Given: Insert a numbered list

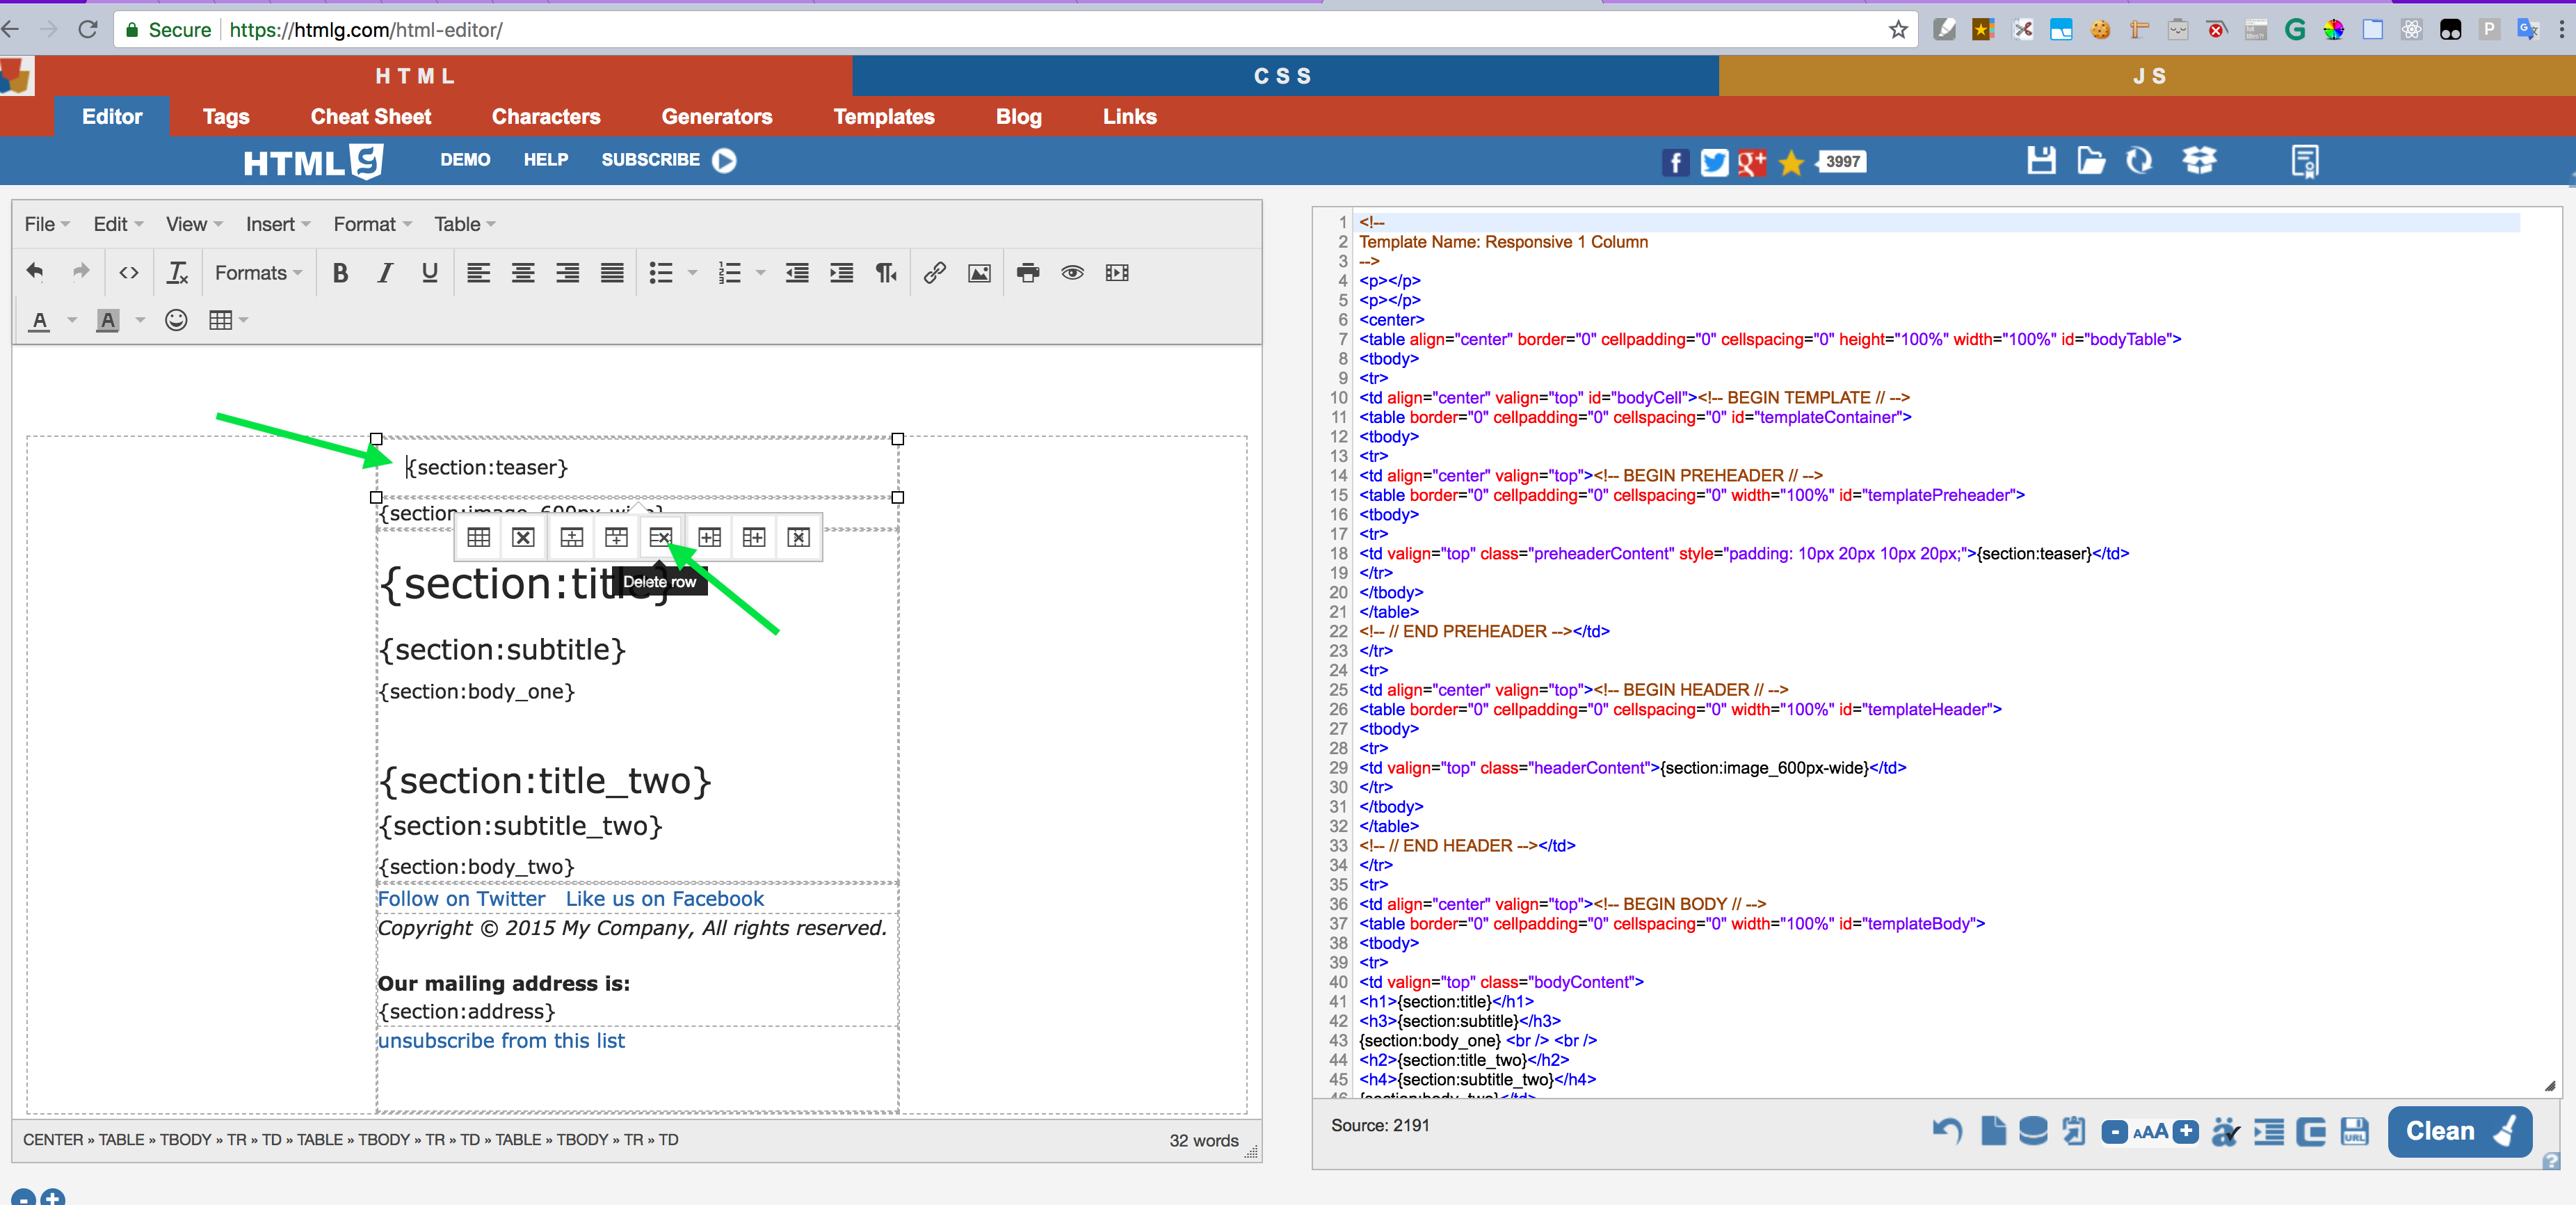Looking at the screenshot, I should [730, 272].
